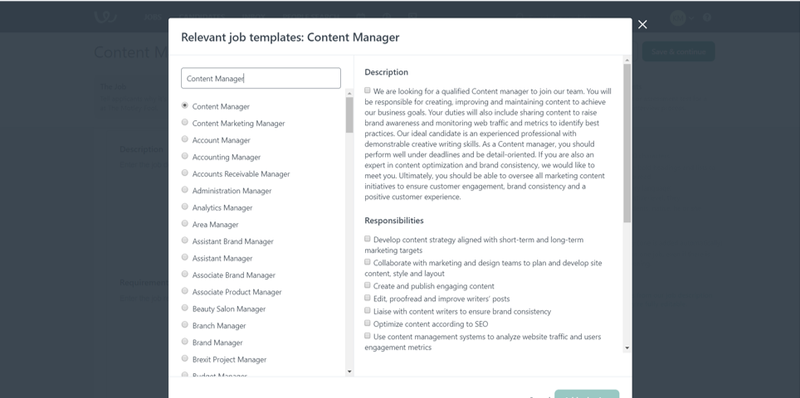Click the template list scrollbar thumb
This screenshot has width=800, height=398.
pos(349,115)
